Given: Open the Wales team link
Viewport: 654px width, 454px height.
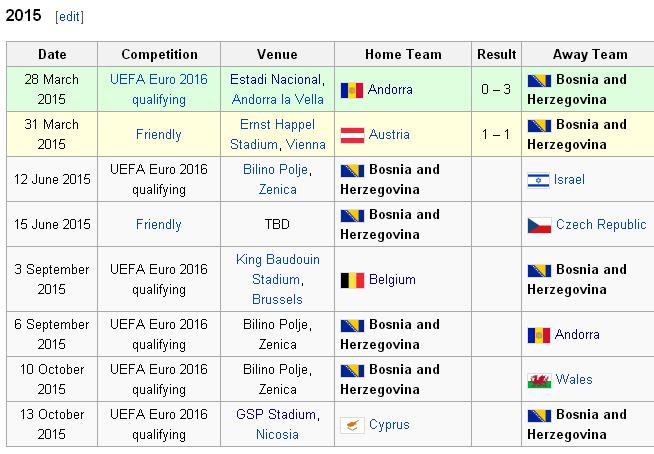Looking at the screenshot, I should tap(574, 379).
